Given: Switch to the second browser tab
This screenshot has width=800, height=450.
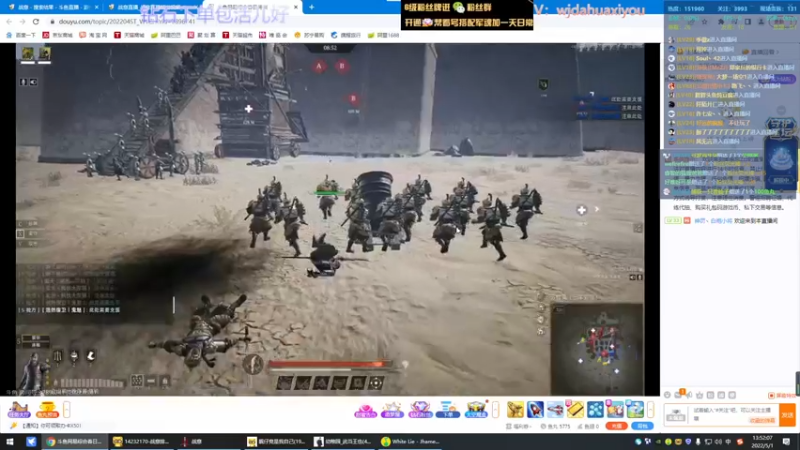Looking at the screenshot, I should click(153, 7).
